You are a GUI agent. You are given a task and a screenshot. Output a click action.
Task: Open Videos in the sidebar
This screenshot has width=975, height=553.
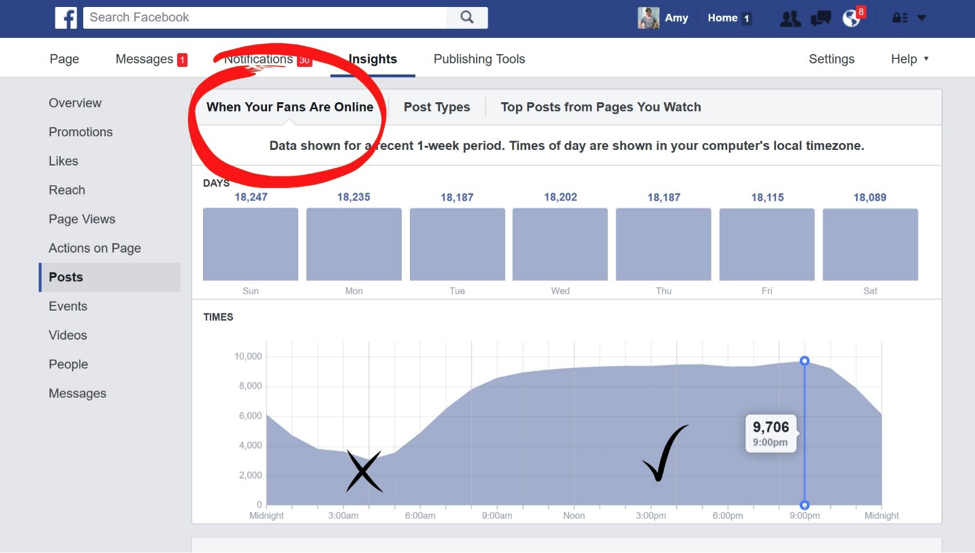click(68, 335)
